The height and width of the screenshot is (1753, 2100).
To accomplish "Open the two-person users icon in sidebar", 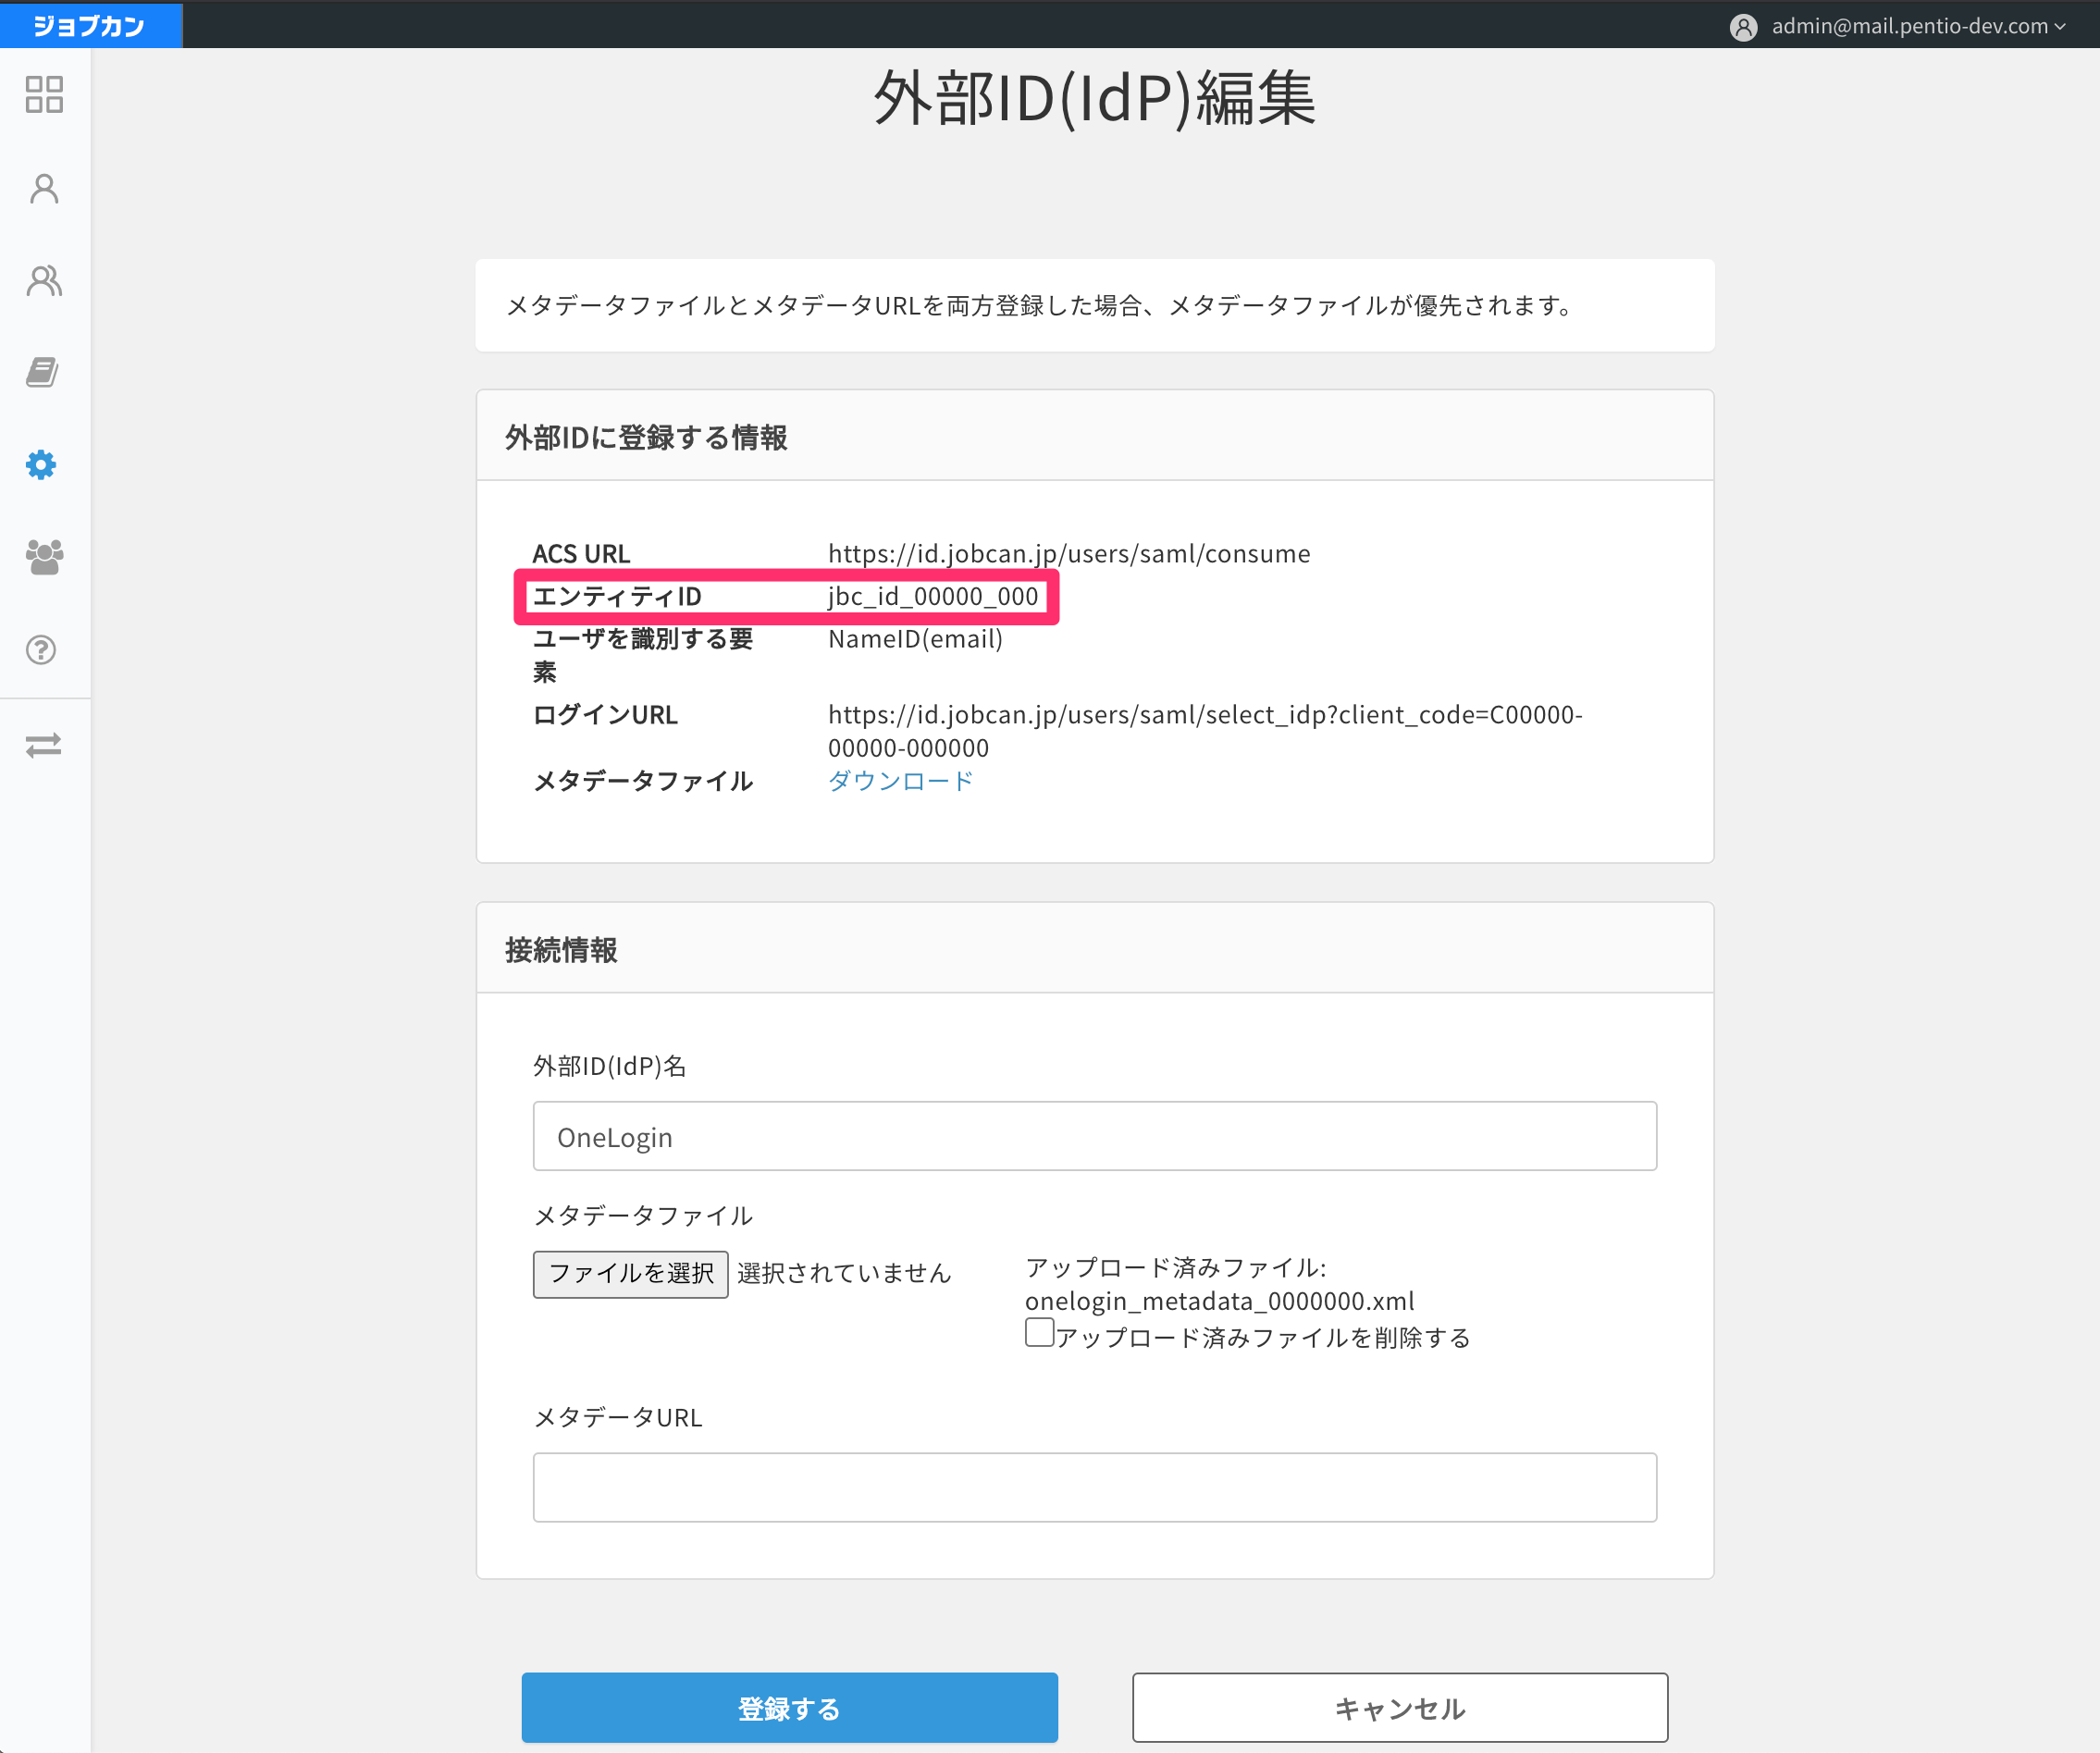I will [x=44, y=281].
